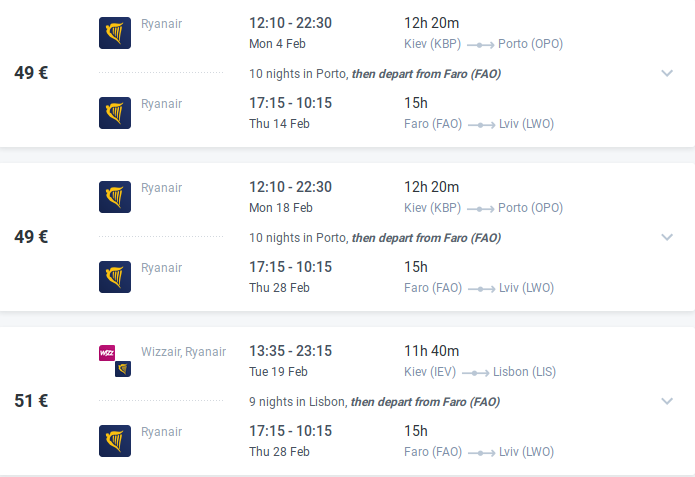
Task: Click small Ryanair logo beside the Wizzair logo
Action: pyautogui.click(x=123, y=369)
